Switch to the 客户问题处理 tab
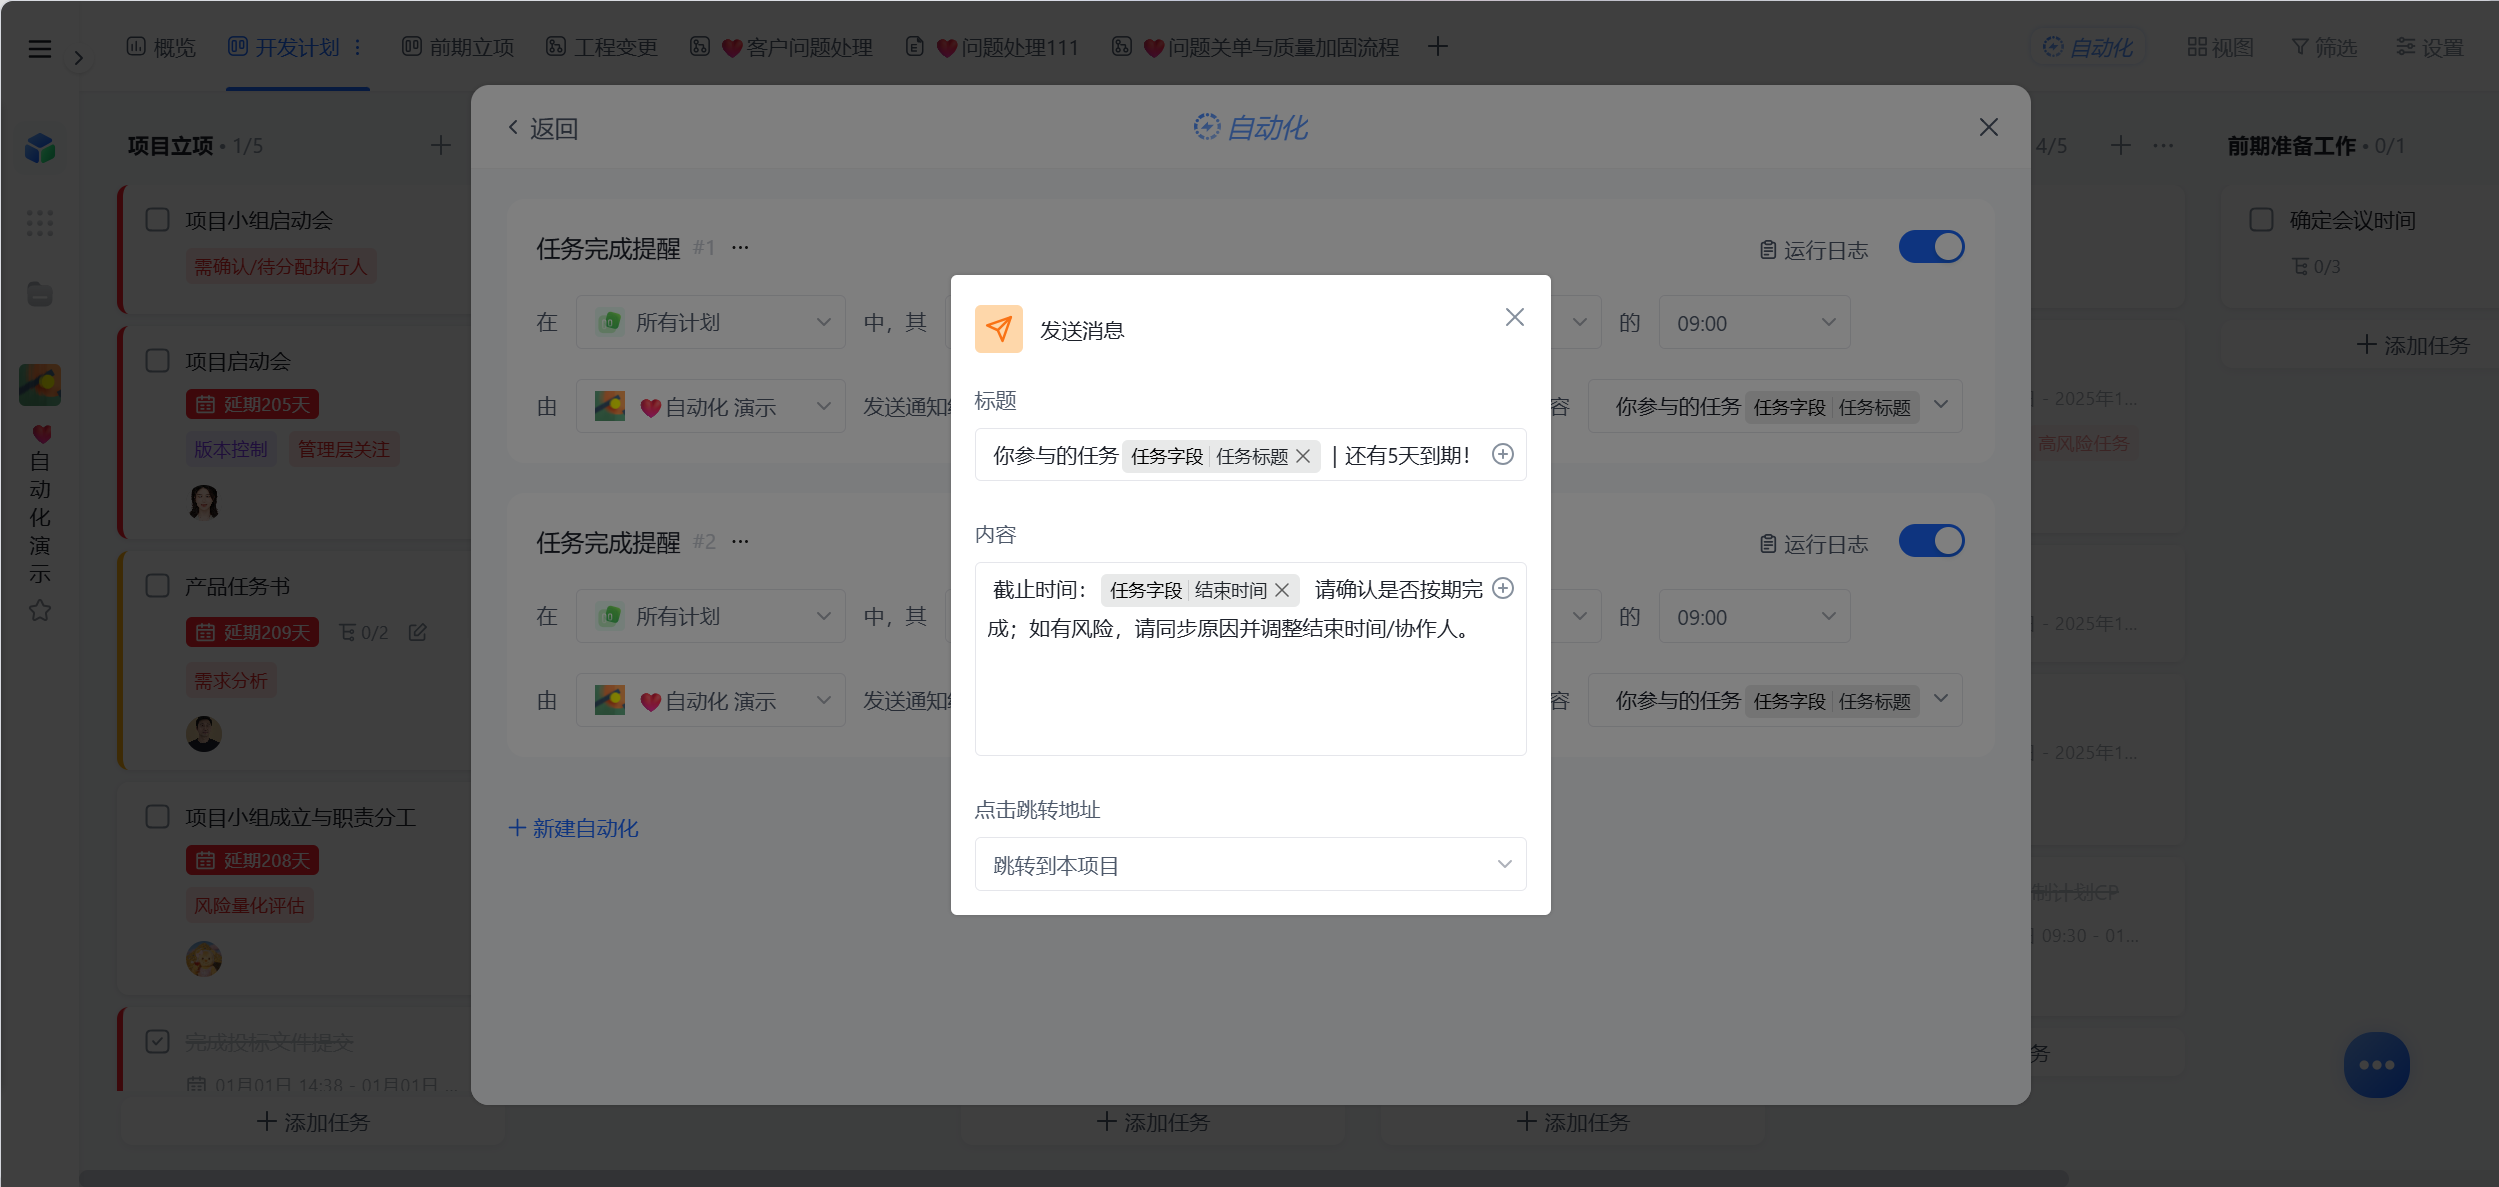 click(x=781, y=47)
